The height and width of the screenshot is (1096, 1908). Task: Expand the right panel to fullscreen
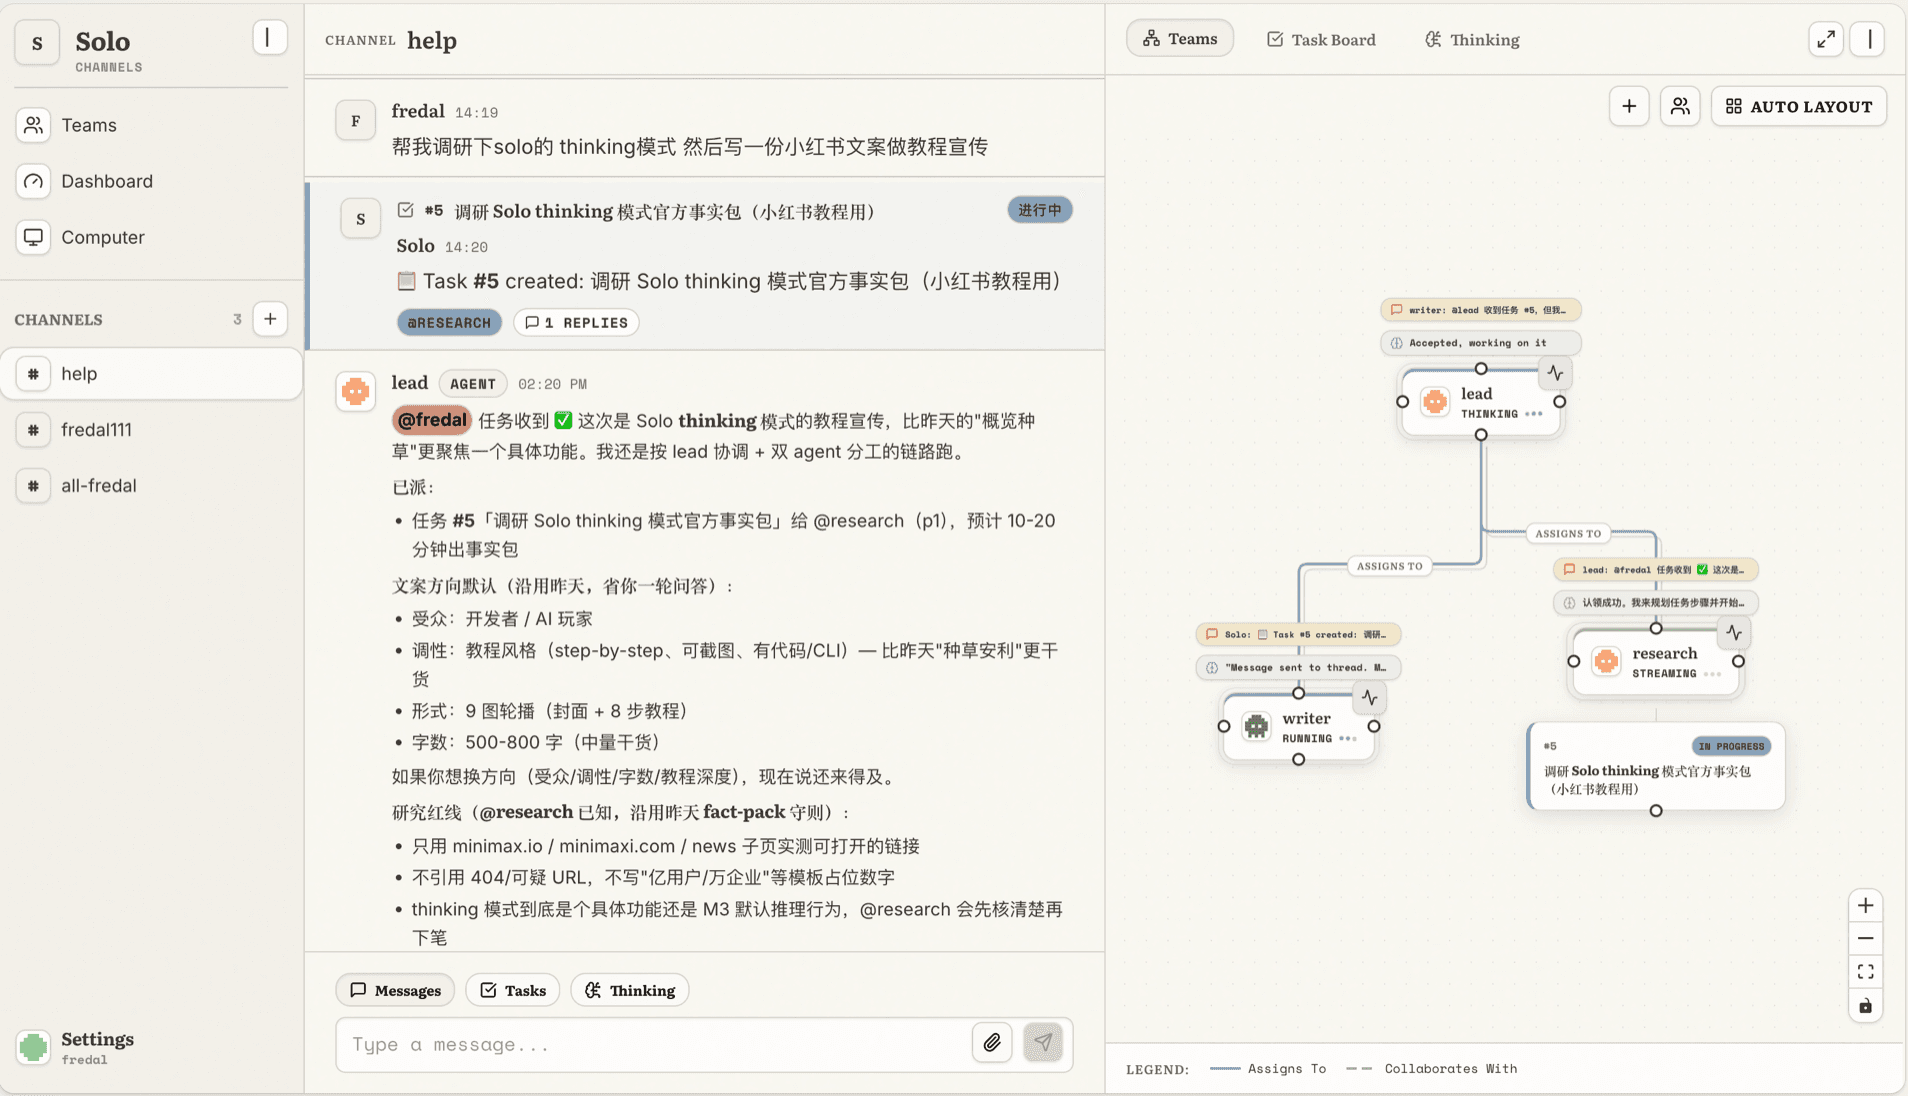click(x=1826, y=39)
